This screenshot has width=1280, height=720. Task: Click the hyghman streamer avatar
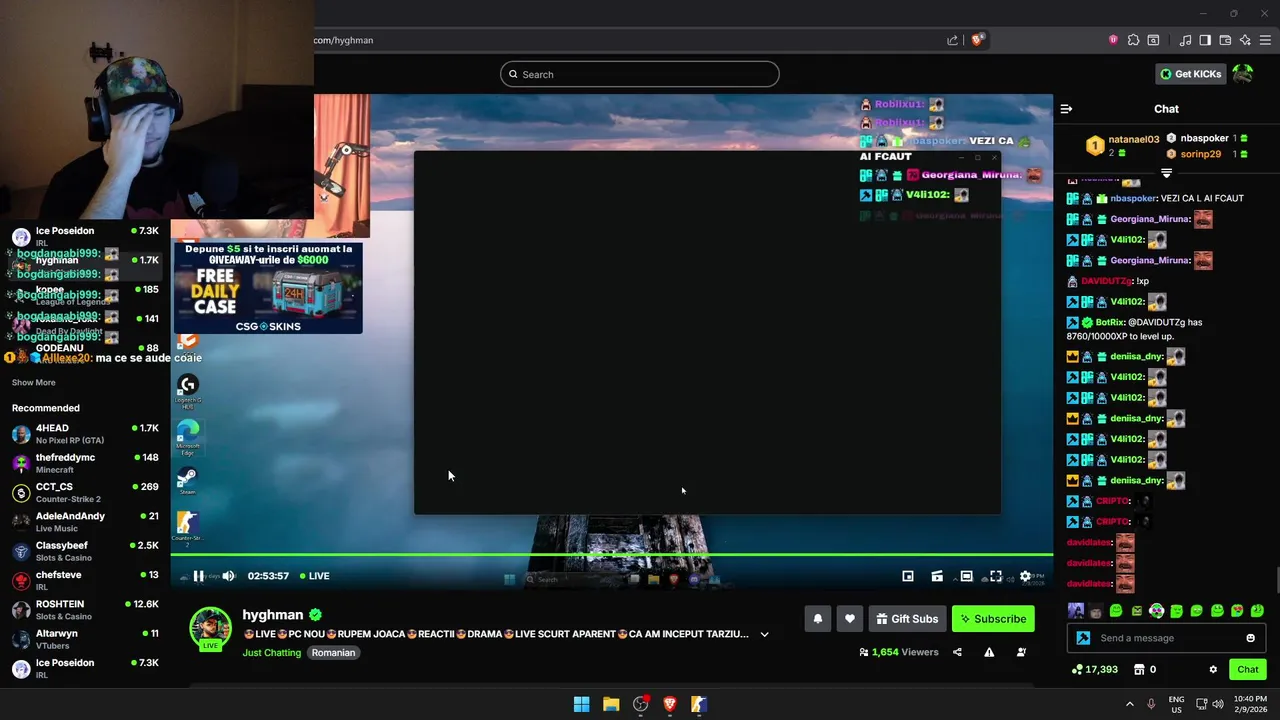[x=210, y=628]
